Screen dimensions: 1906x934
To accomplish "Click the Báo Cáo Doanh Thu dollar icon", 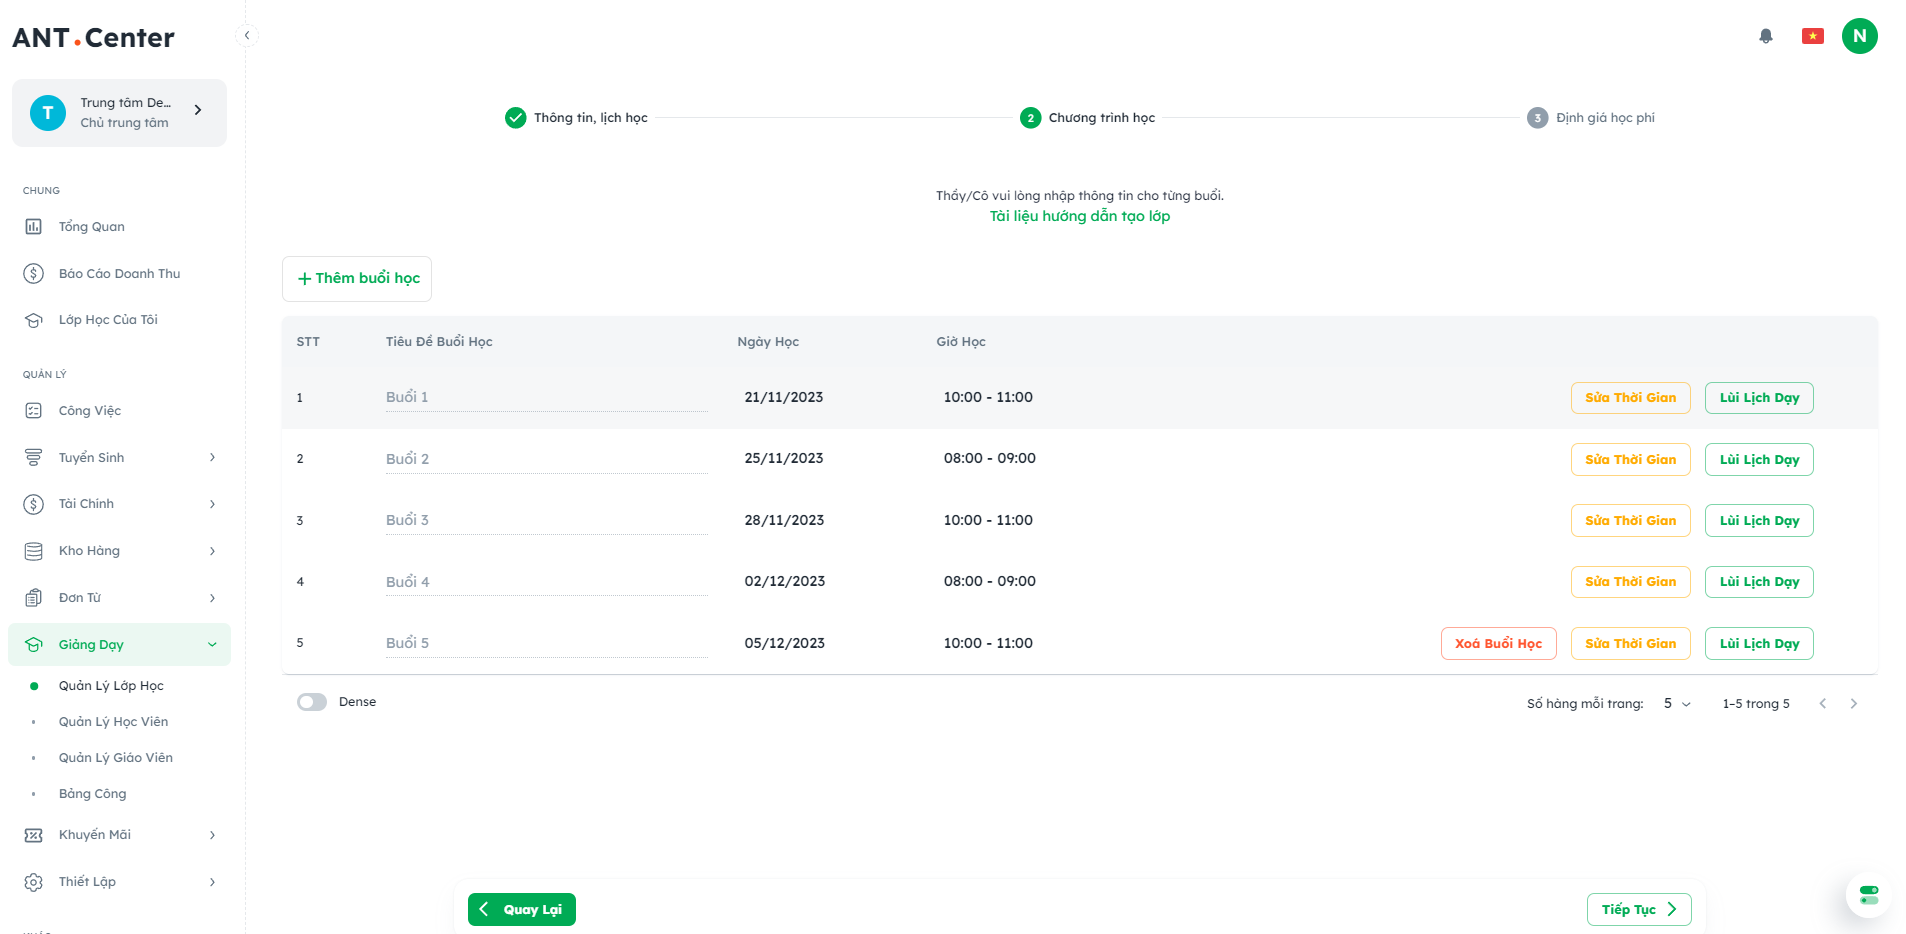I will (x=34, y=274).
